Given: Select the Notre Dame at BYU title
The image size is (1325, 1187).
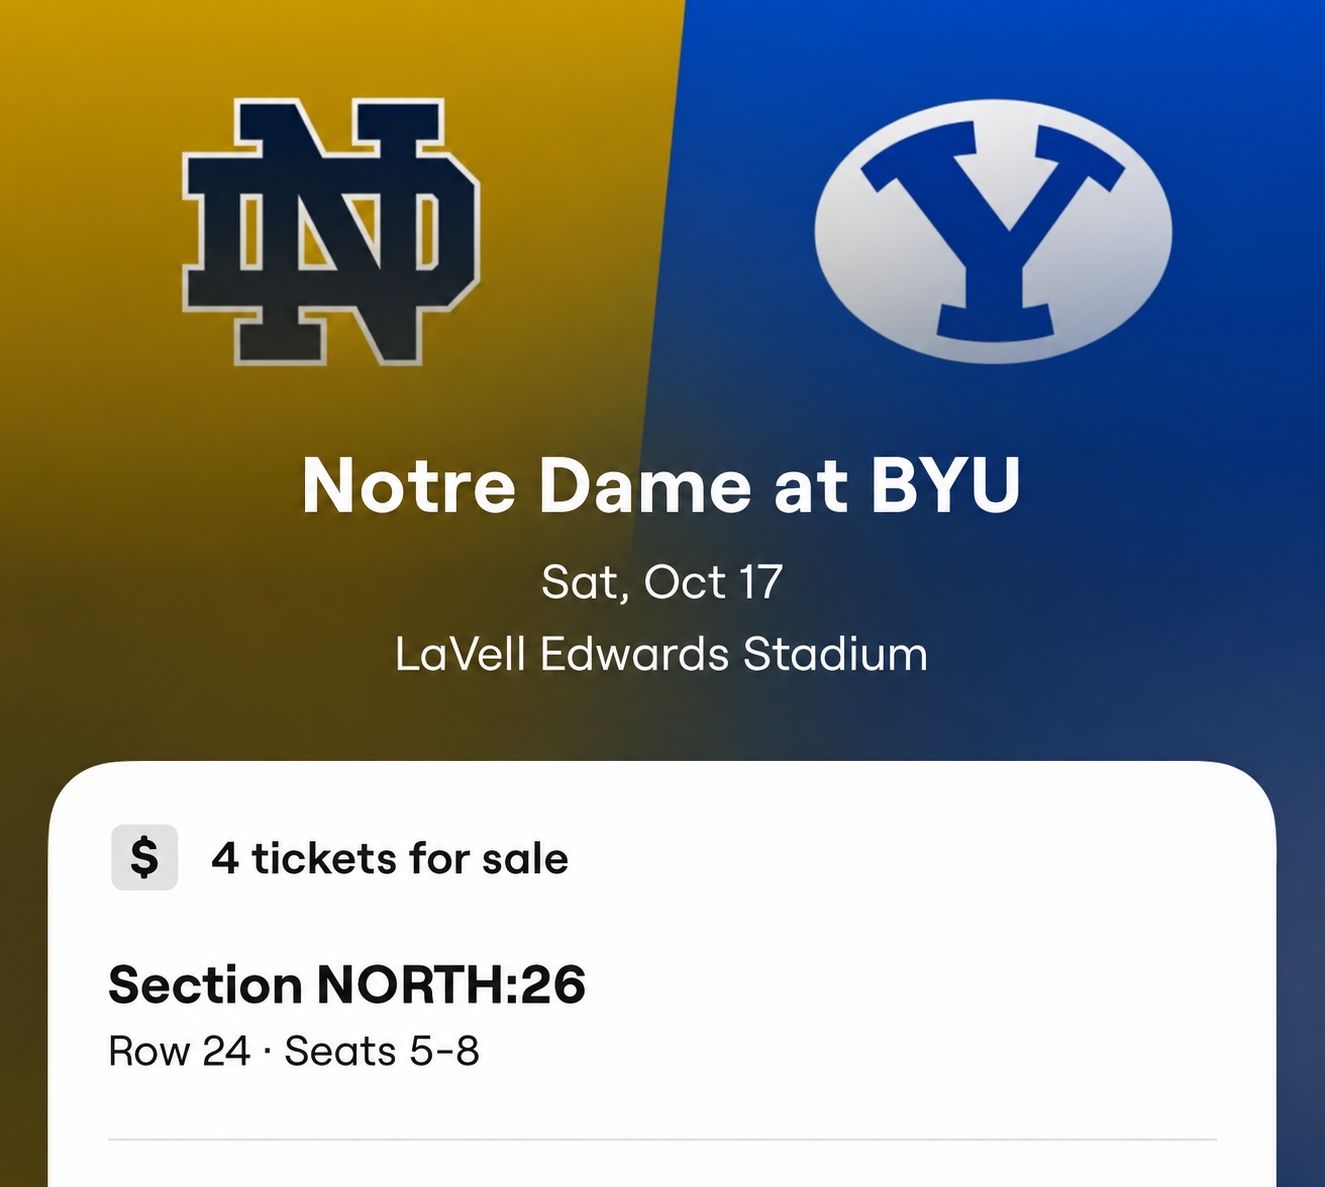Looking at the screenshot, I should [x=661, y=485].
